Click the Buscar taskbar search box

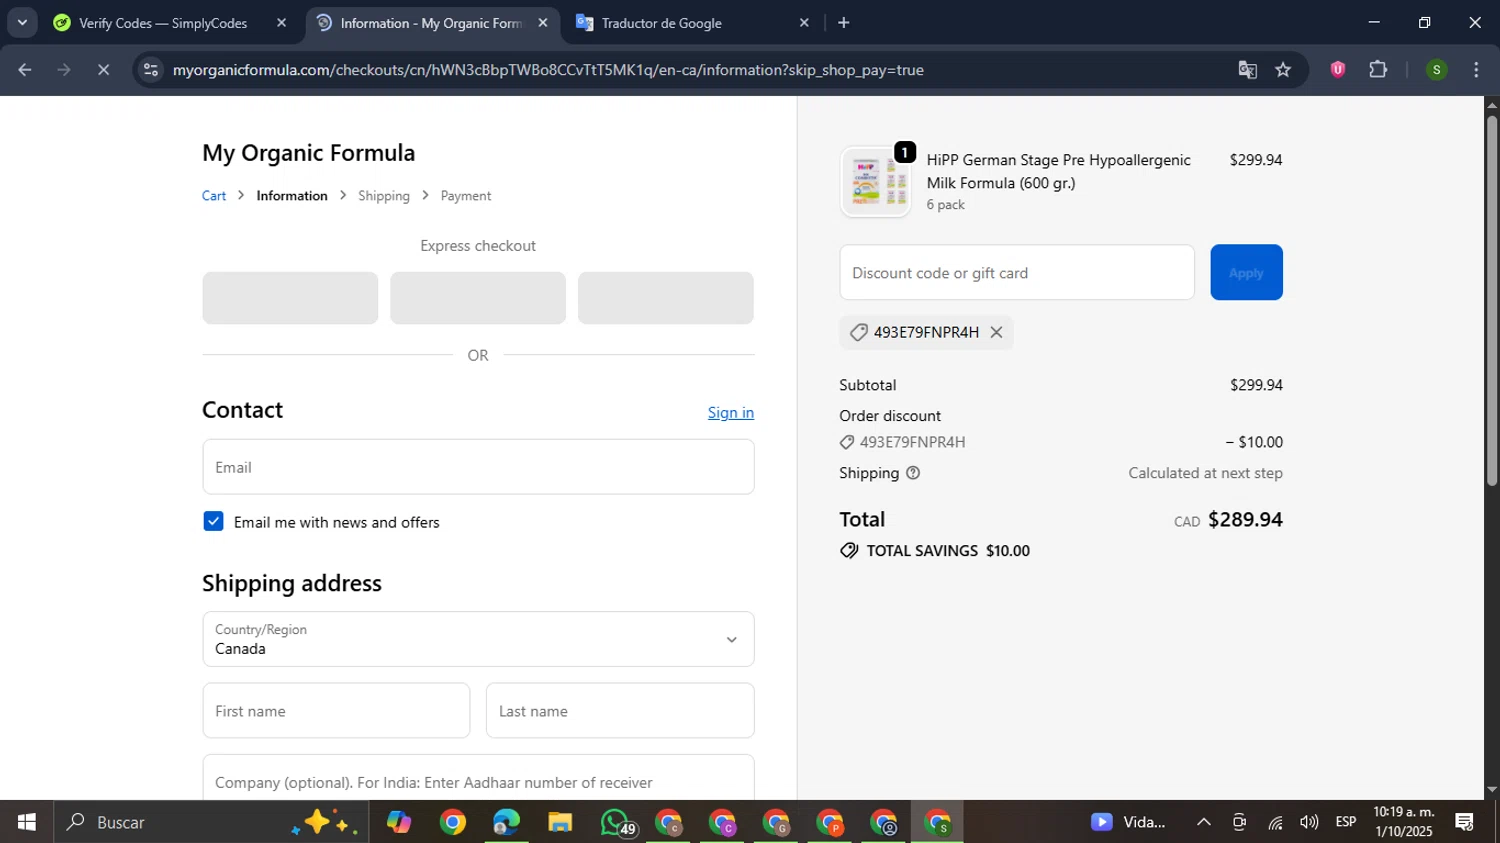(210, 822)
